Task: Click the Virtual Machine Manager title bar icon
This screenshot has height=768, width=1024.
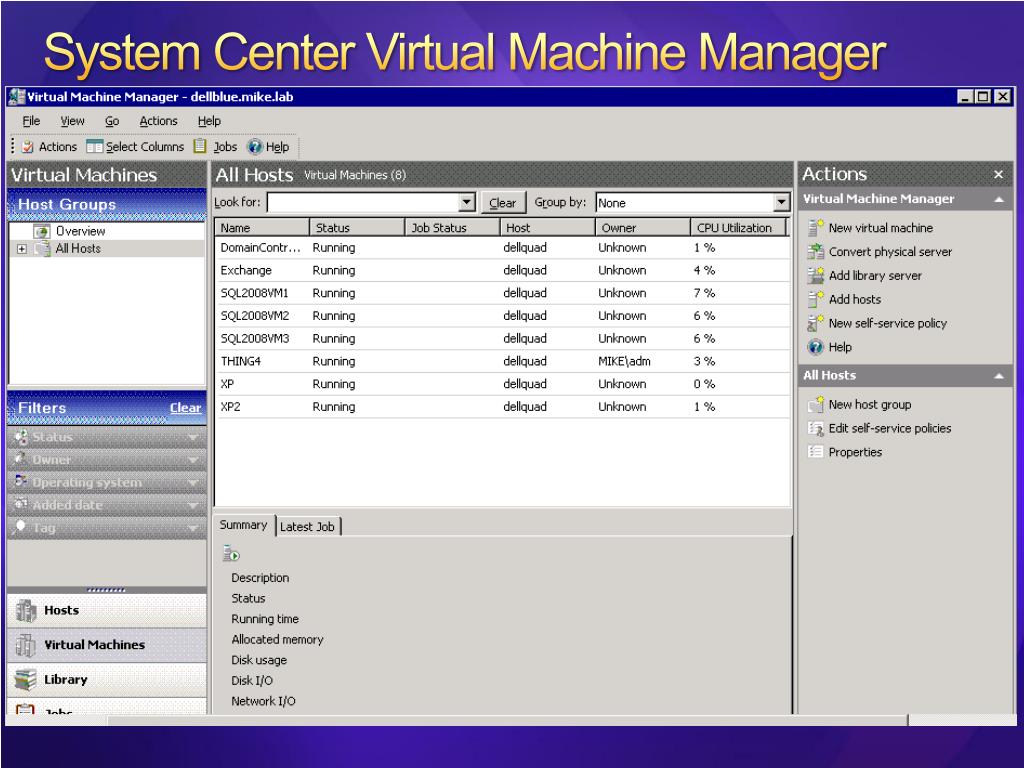Action: coord(17,97)
